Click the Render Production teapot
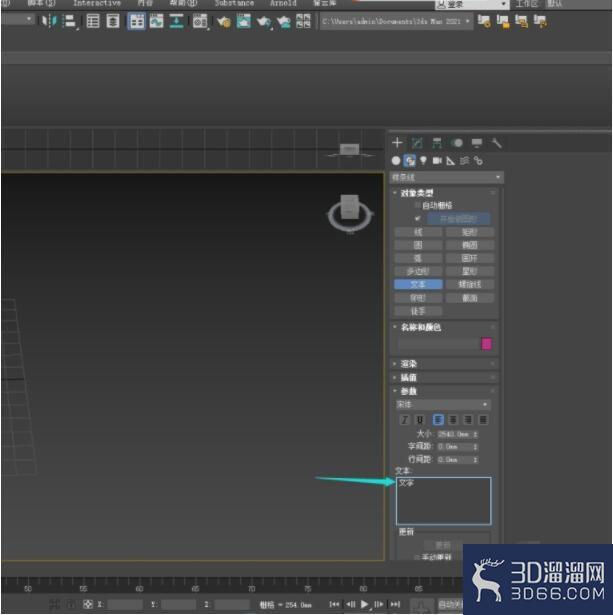Viewport: 613px width, 615px height. (264, 22)
